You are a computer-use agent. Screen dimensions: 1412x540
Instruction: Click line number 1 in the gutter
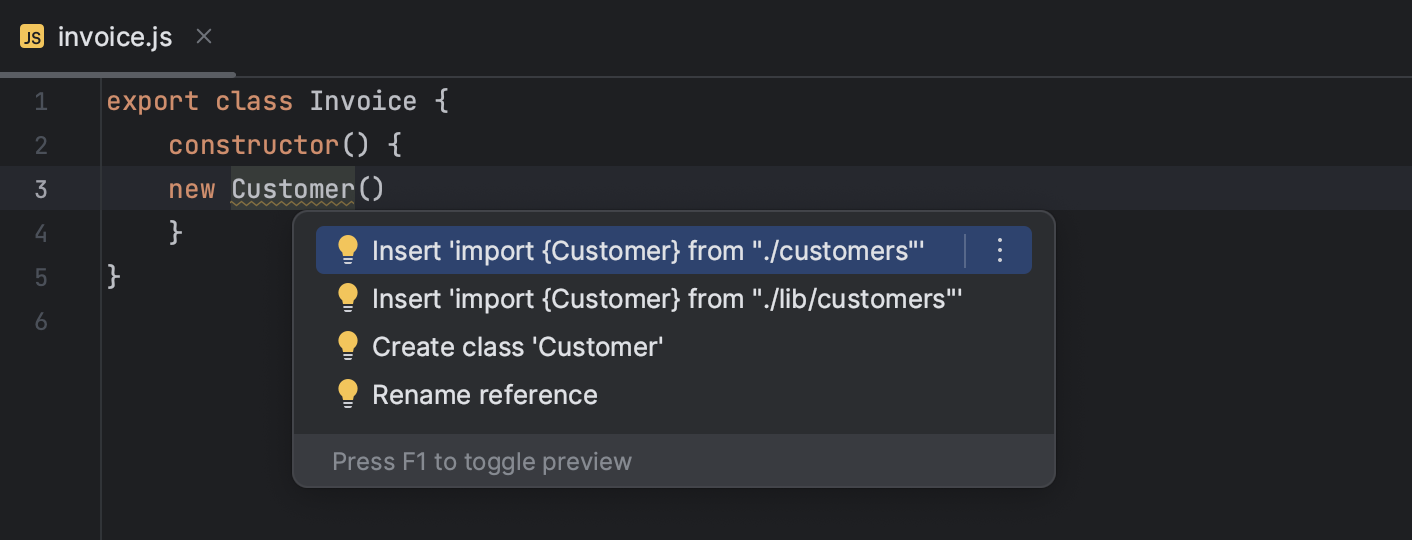tap(40, 101)
